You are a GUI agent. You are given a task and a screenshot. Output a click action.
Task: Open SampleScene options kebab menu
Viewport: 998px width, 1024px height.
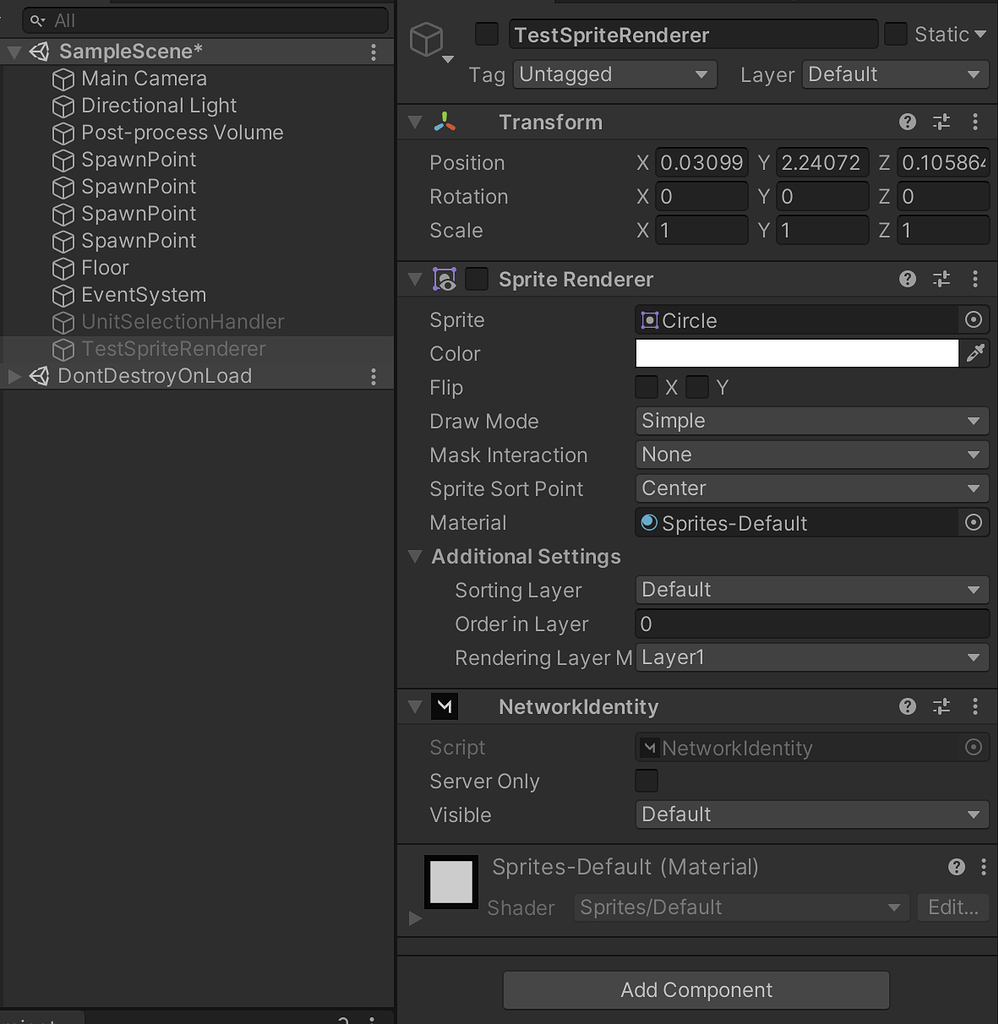click(x=373, y=51)
